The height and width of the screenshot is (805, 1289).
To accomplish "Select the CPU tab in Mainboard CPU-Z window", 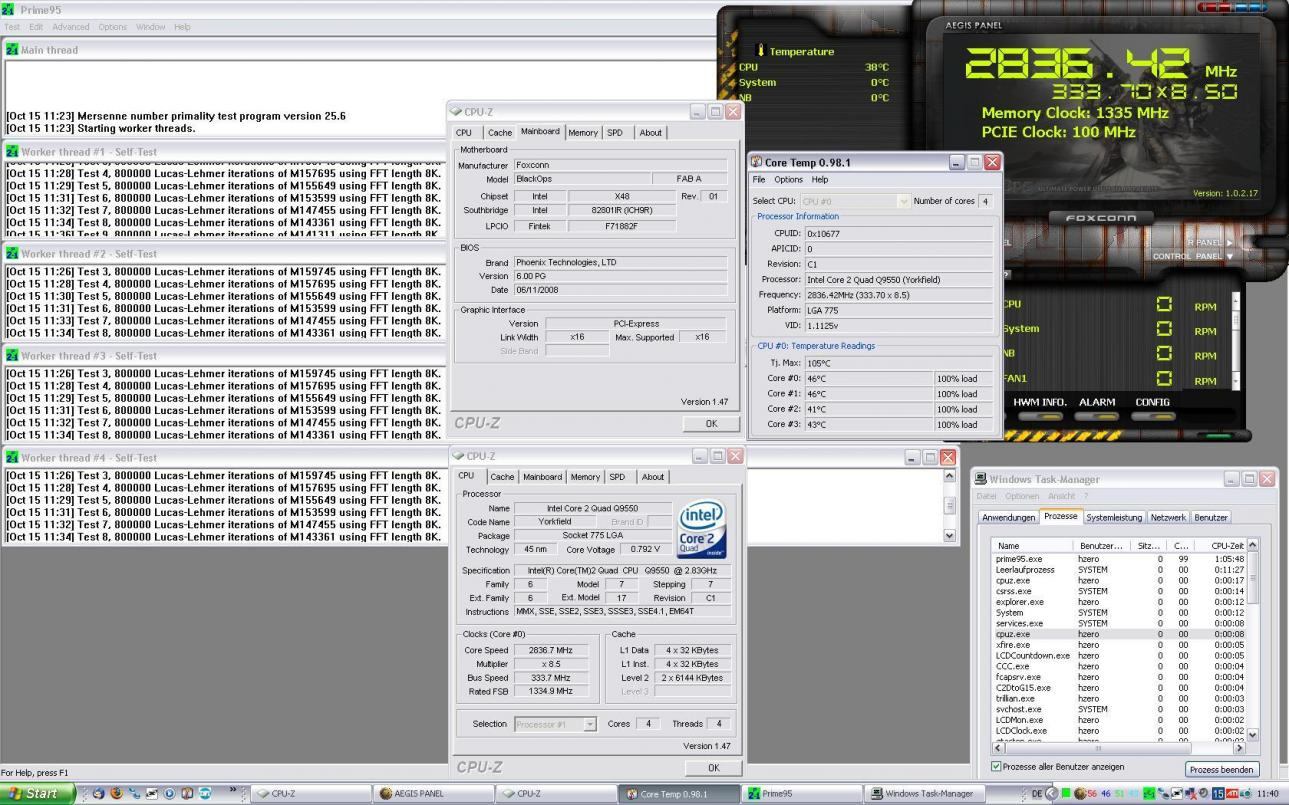I will point(464,132).
